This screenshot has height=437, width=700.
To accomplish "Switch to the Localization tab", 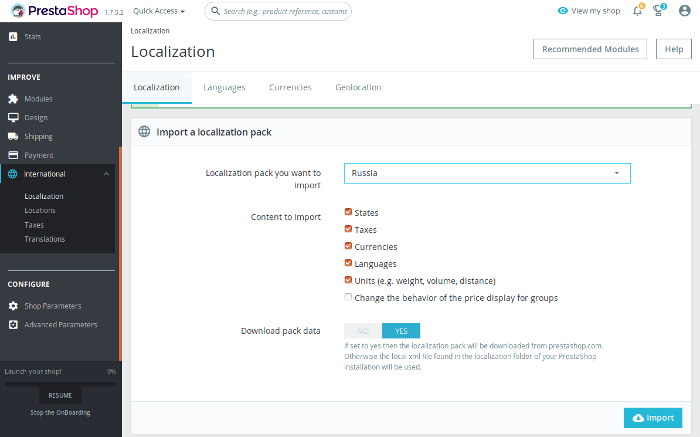I will click(157, 87).
